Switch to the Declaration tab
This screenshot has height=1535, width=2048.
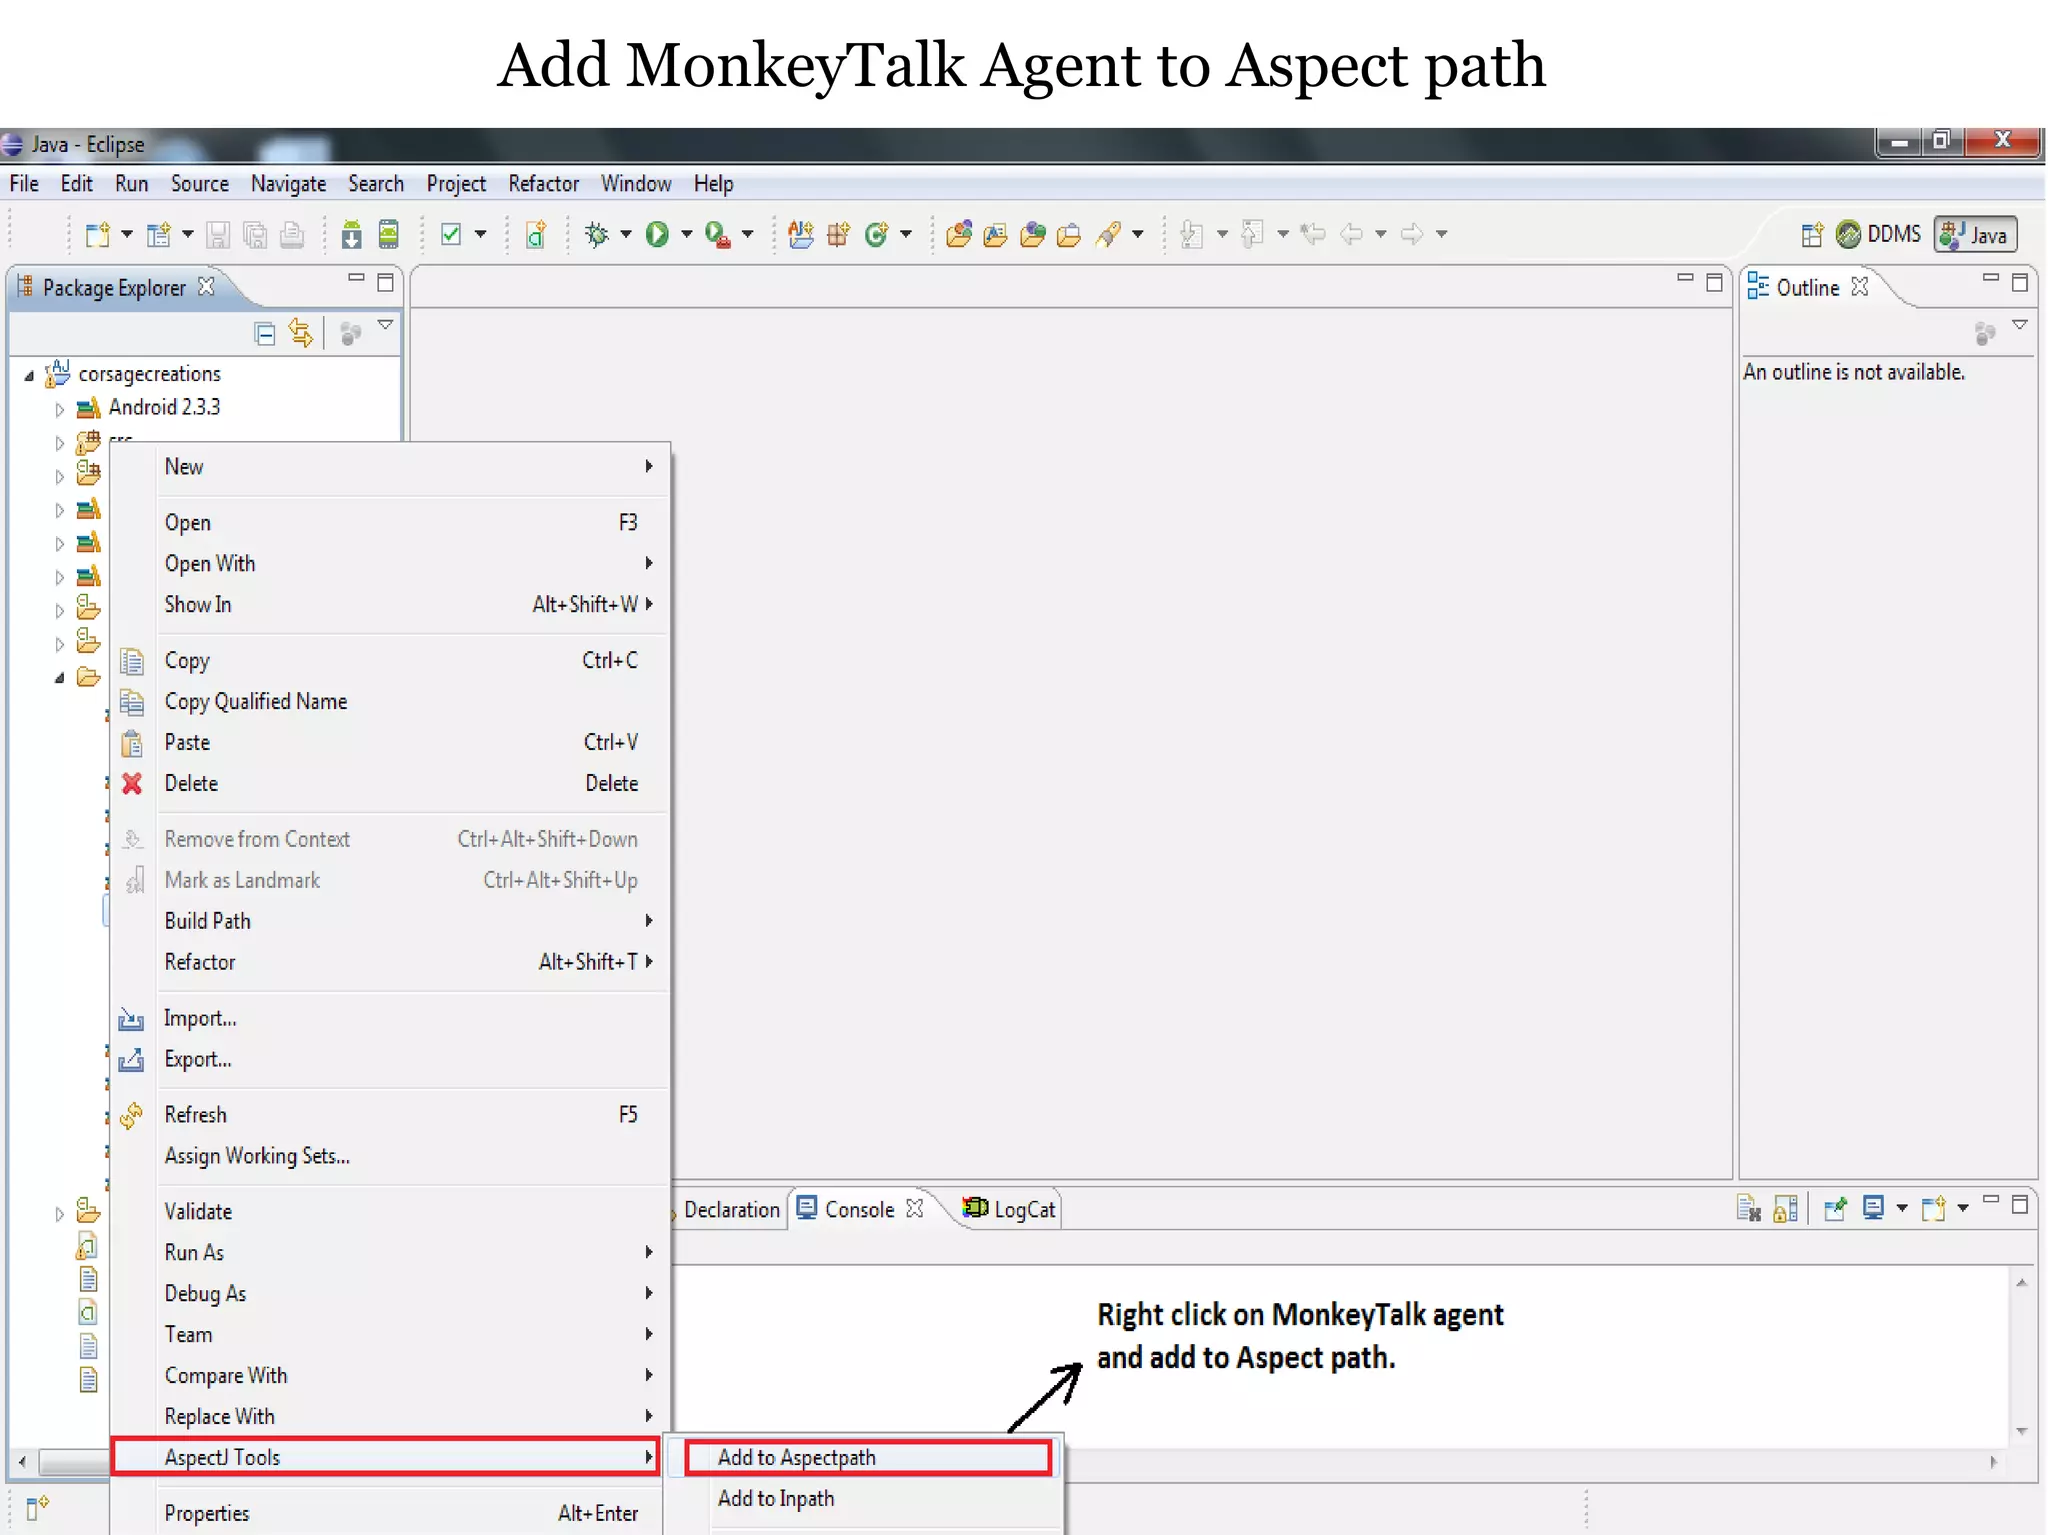pos(730,1210)
